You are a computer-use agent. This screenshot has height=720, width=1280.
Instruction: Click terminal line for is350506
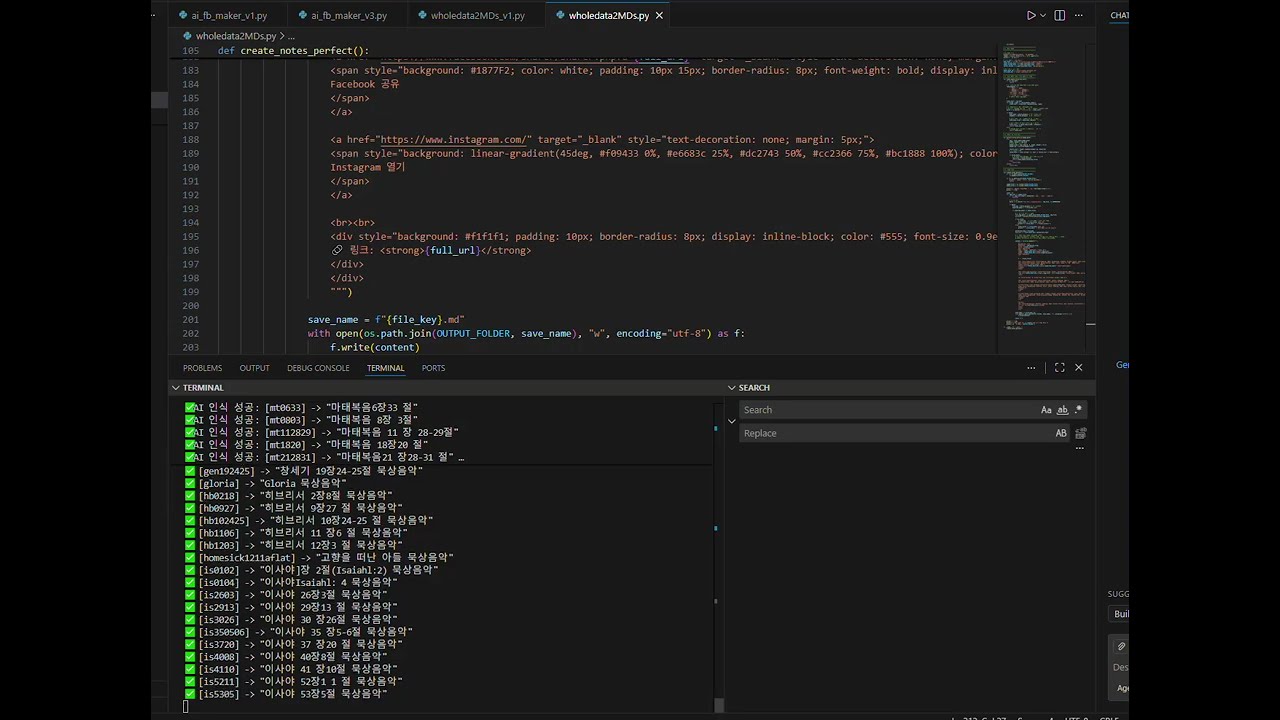point(299,632)
